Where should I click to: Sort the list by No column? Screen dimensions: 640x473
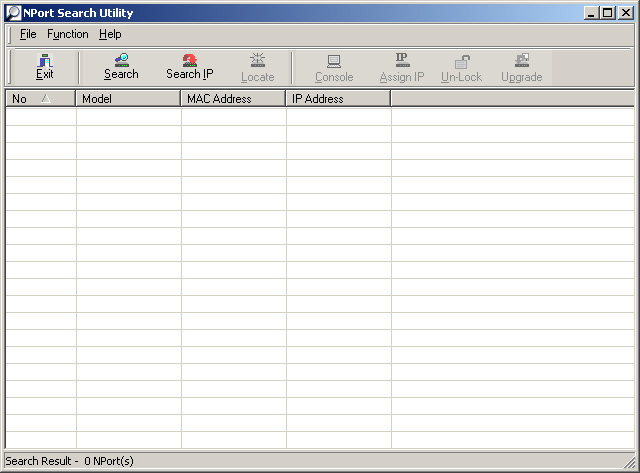pyautogui.click(x=40, y=99)
